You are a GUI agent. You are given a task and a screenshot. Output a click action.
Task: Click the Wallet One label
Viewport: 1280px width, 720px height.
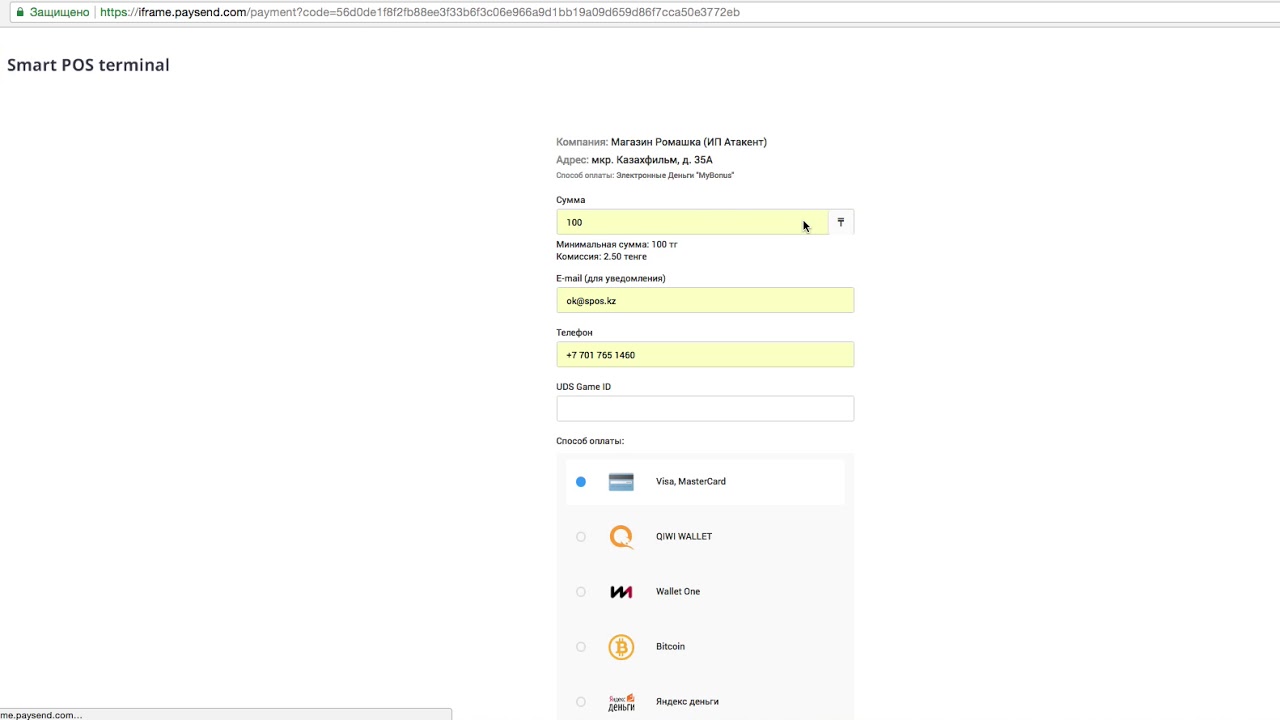[x=678, y=592]
